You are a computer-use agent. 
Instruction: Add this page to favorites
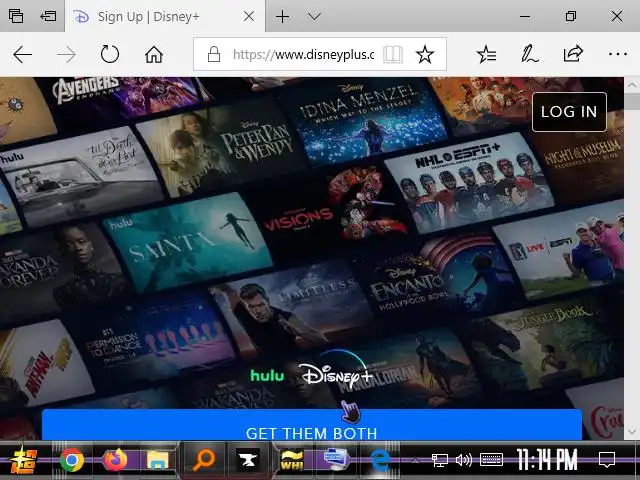424,54
